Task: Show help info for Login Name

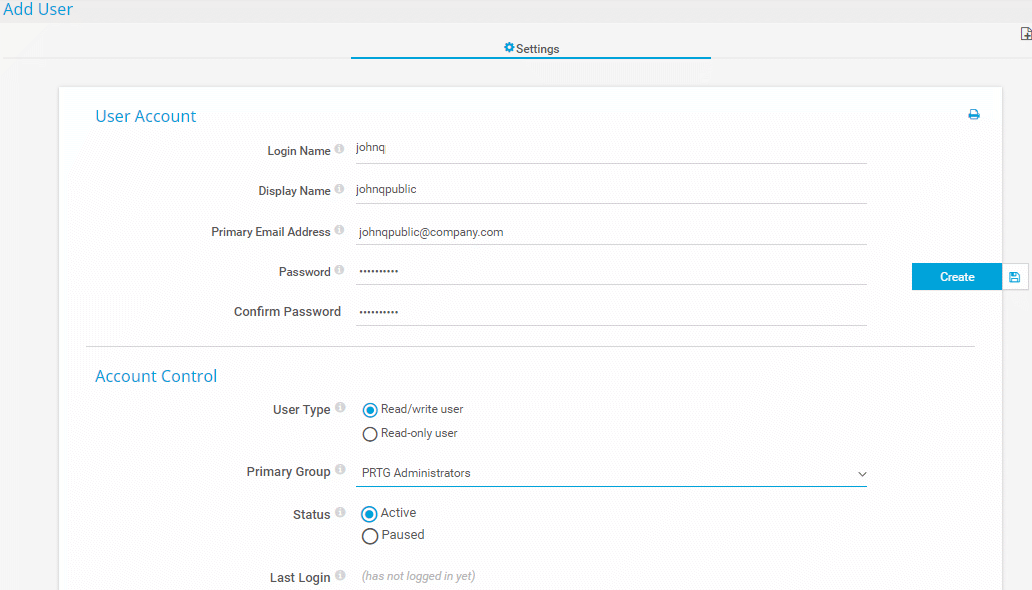Action: coord(339,149)
